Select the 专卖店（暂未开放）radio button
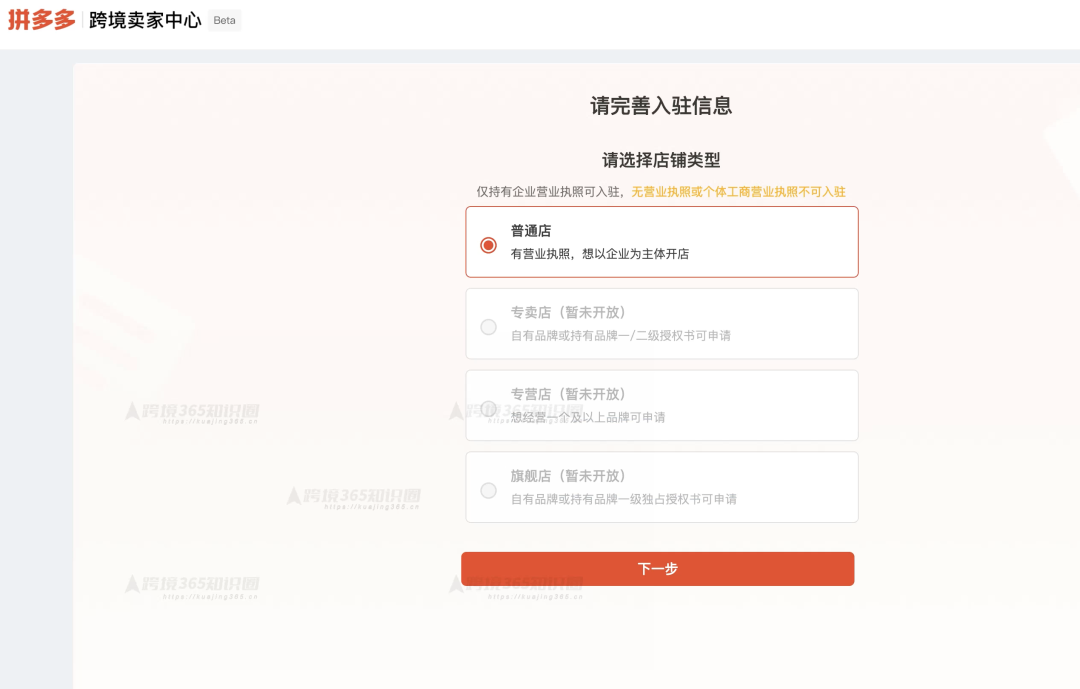Image resolution: width=1080 pixels, height=689 pixels. click(489, 327)
